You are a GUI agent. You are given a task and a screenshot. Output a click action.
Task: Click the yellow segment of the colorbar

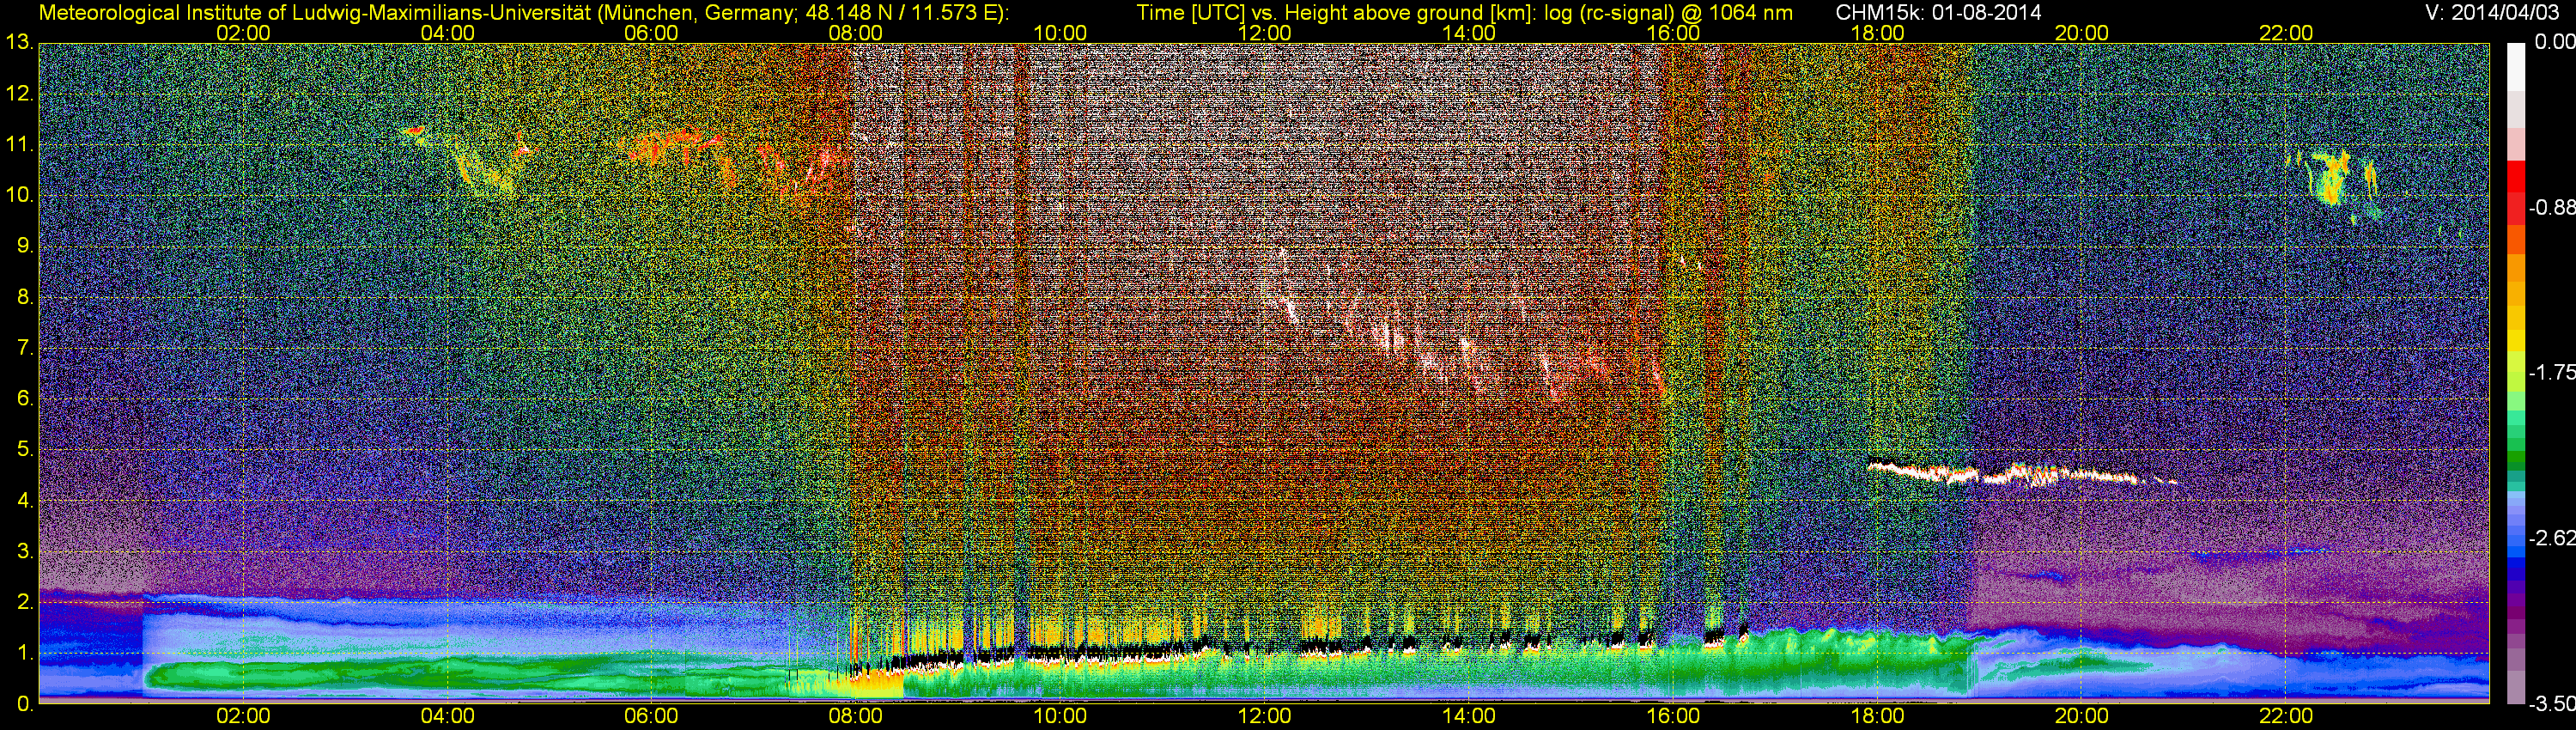[x=2516, y=340]
